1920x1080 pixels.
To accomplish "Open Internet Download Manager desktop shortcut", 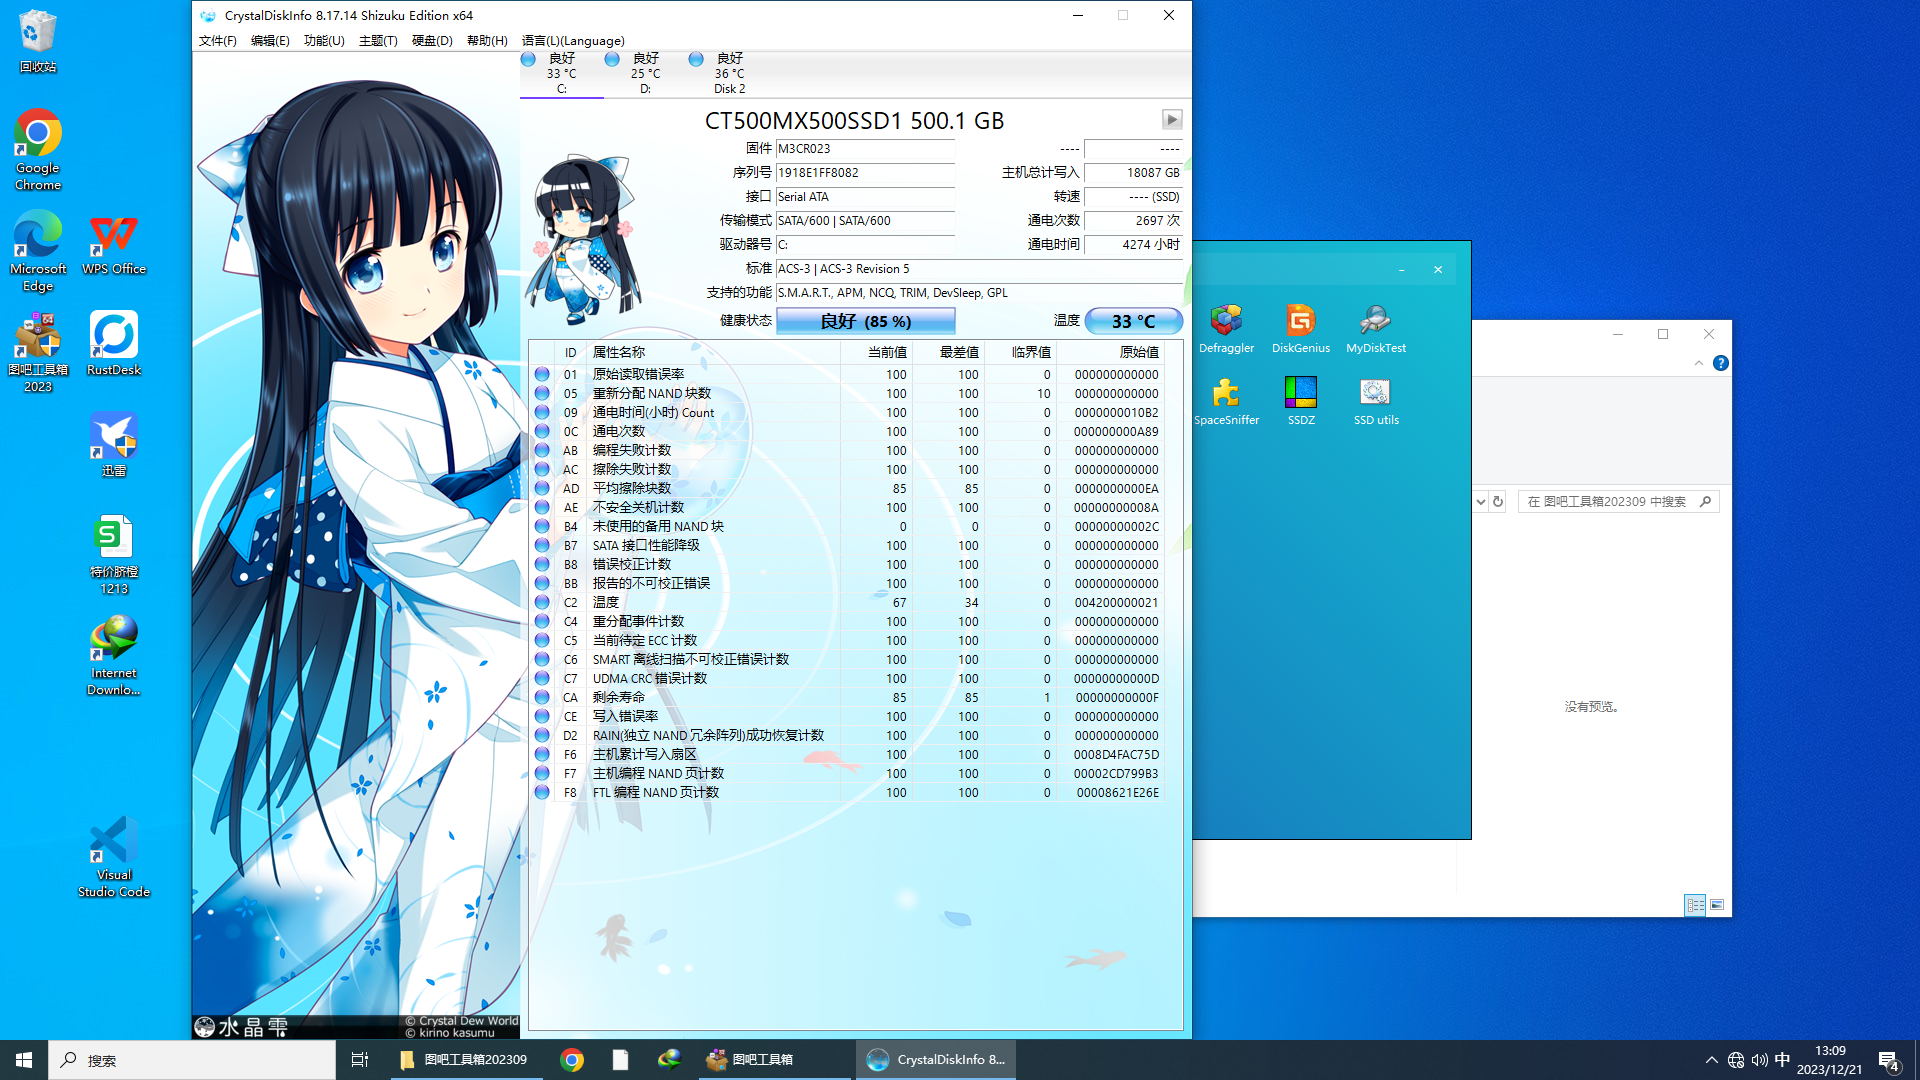I will [114, 656].
